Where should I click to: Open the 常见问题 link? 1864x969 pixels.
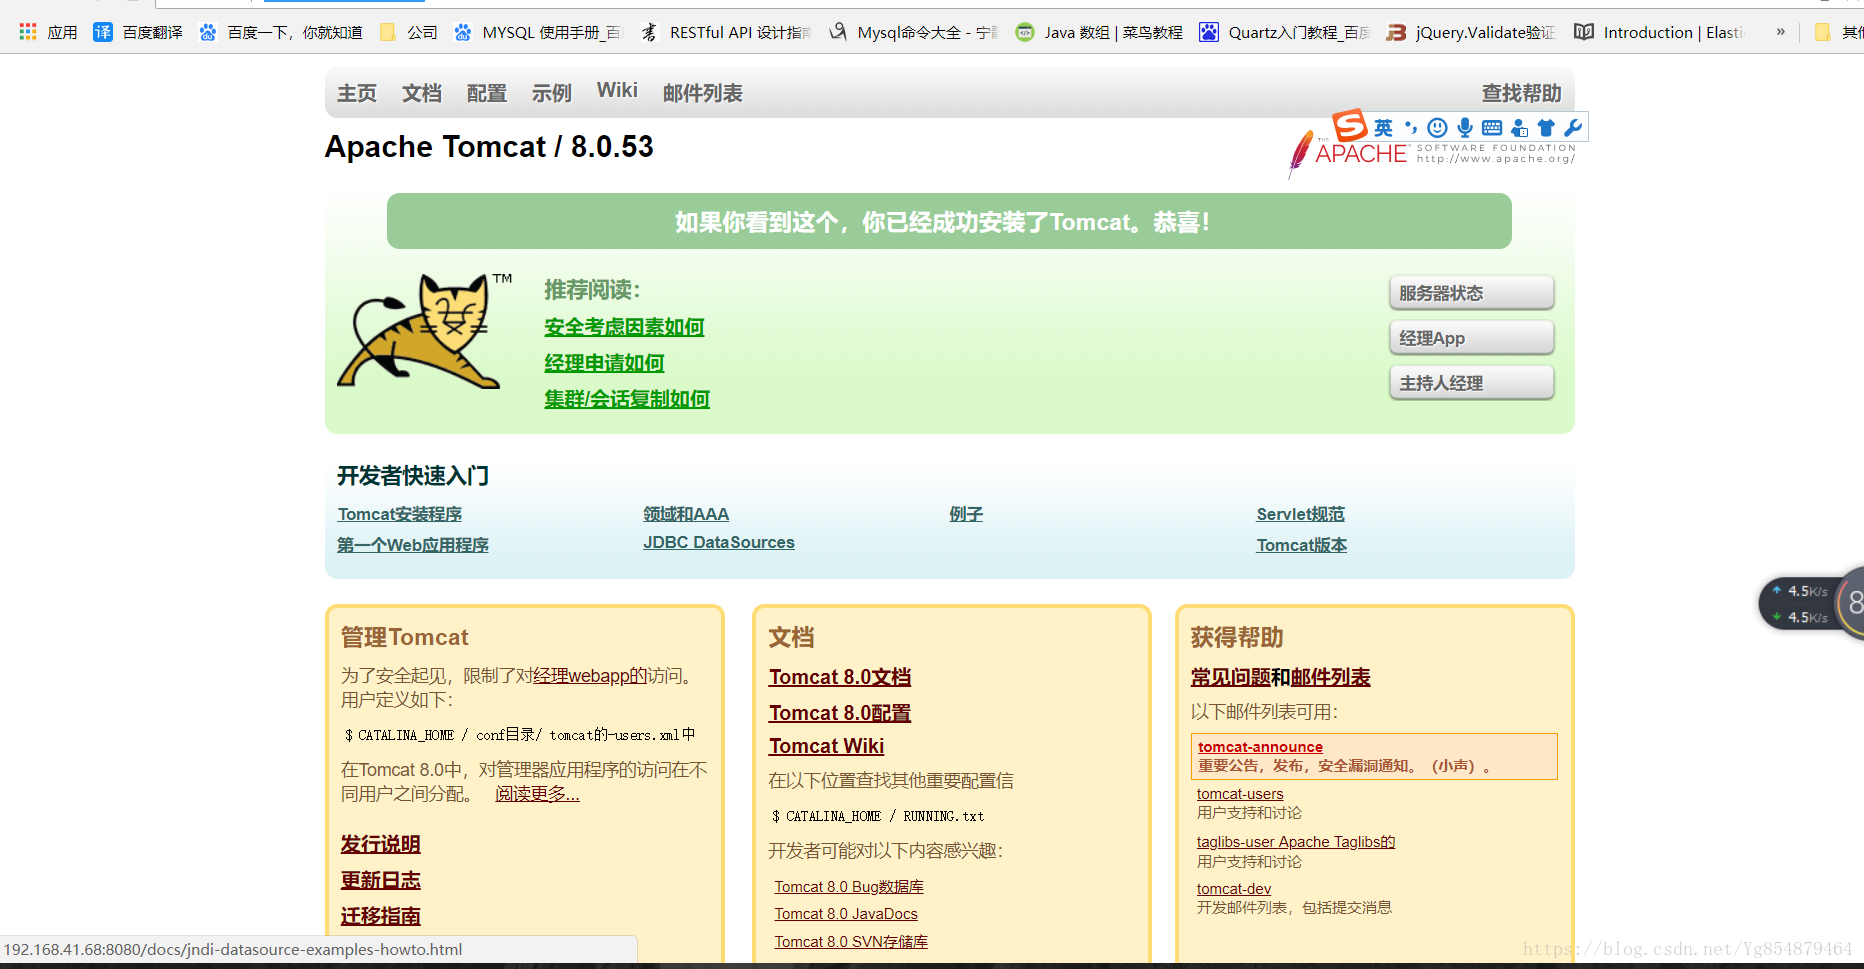point(1230,677)
